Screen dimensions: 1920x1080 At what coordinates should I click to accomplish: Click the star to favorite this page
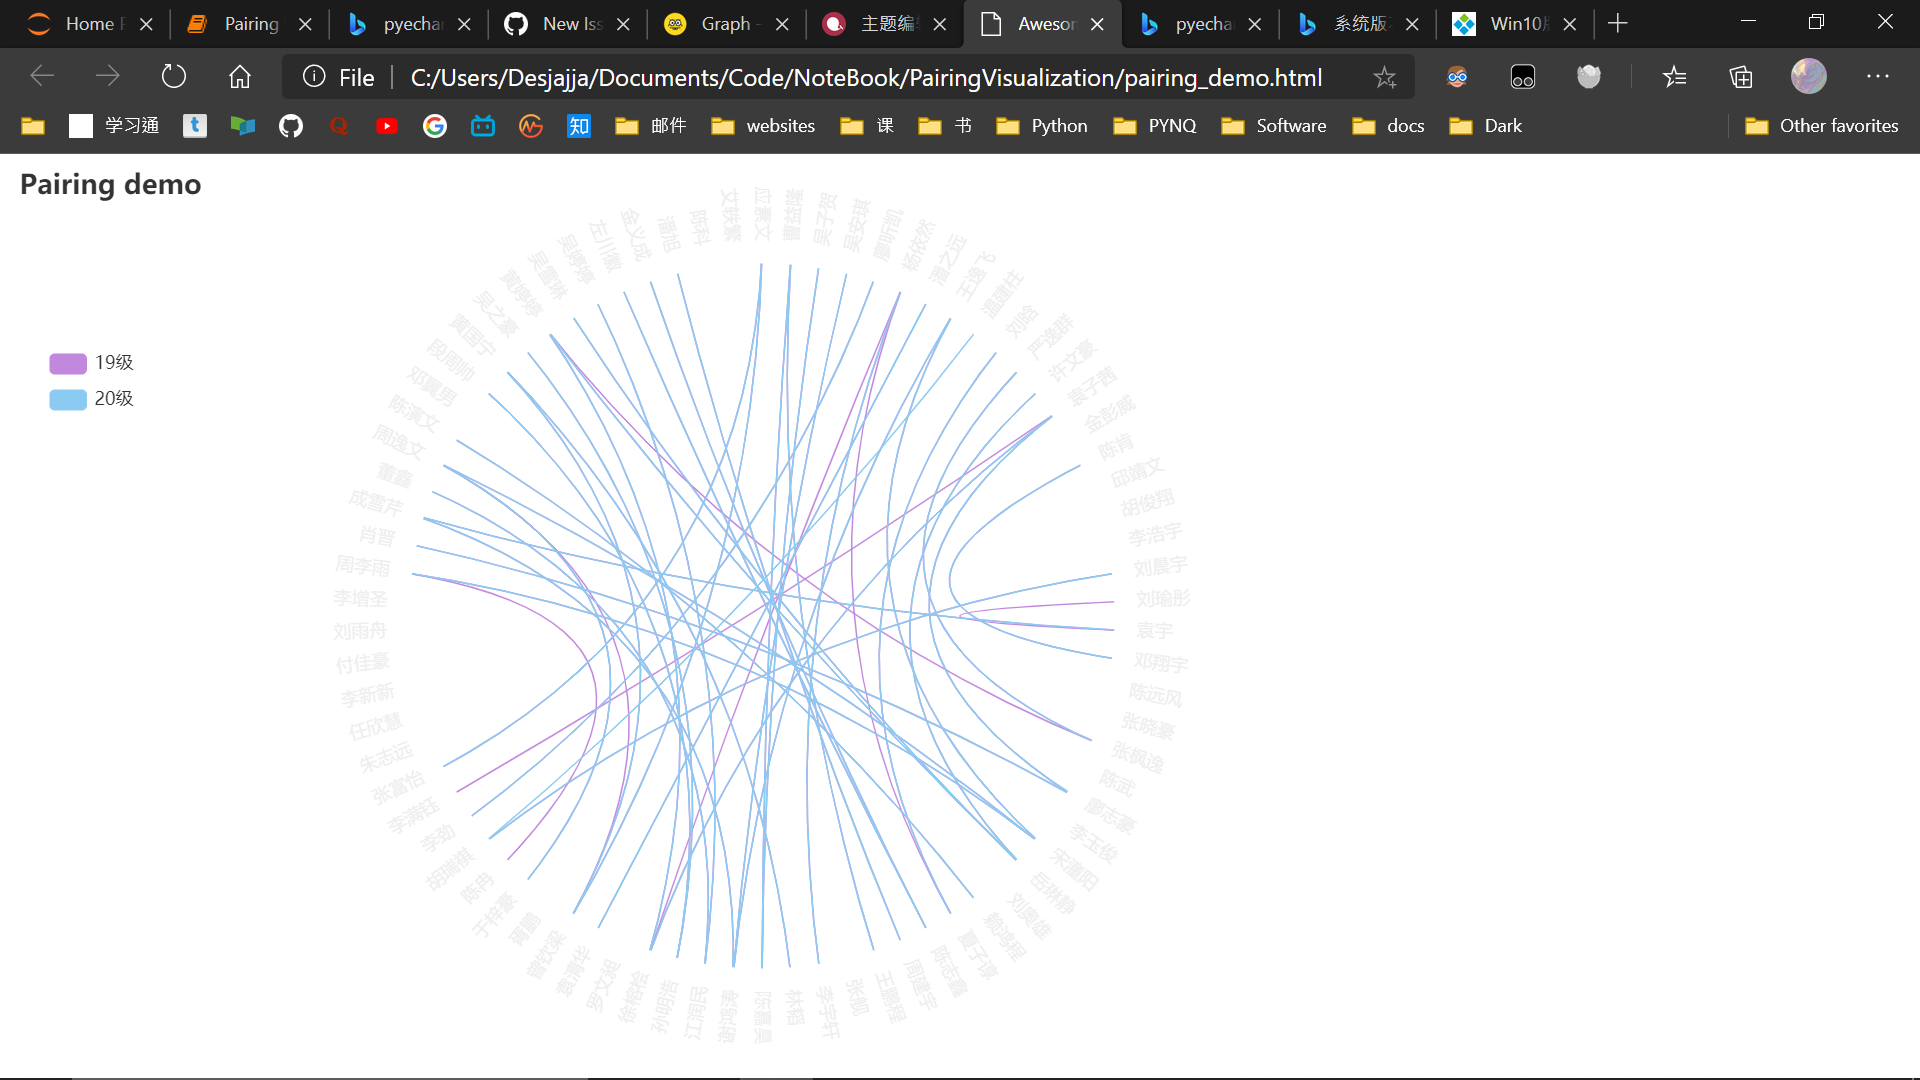pos(1385,77)
